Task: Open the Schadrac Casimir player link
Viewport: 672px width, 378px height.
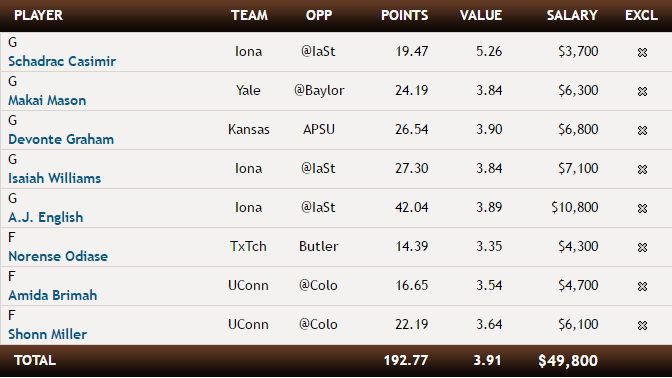Action: [x=62, y=61]
